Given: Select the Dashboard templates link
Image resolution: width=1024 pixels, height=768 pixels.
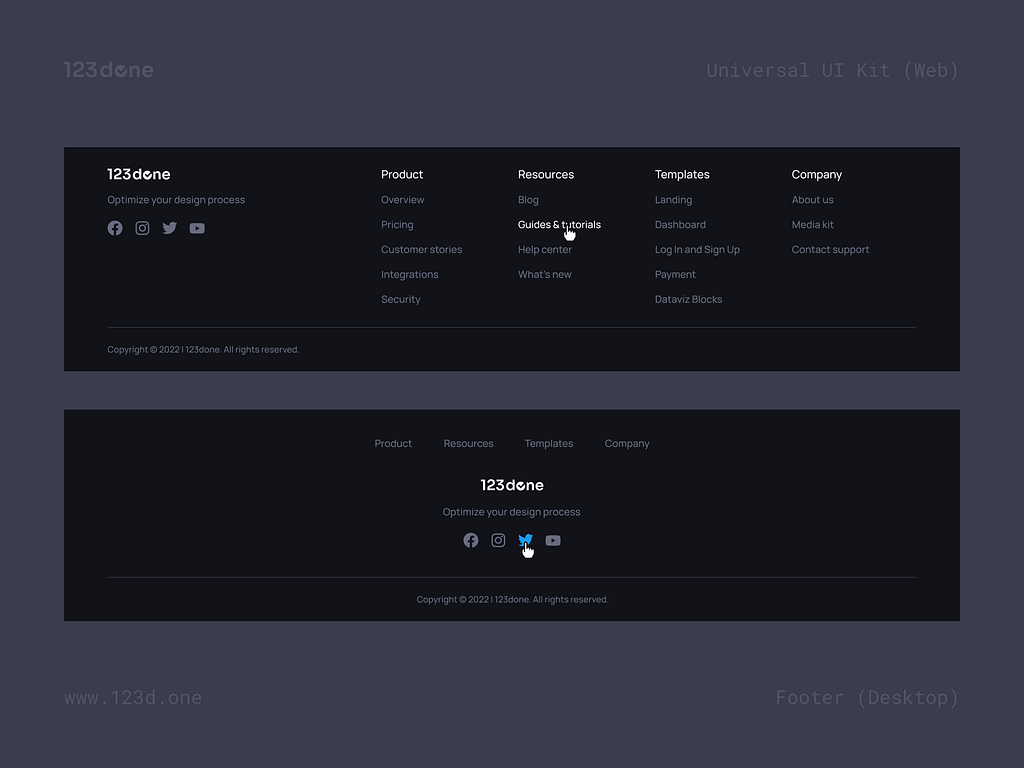Looking at the screenshot, I should [680, 225].
